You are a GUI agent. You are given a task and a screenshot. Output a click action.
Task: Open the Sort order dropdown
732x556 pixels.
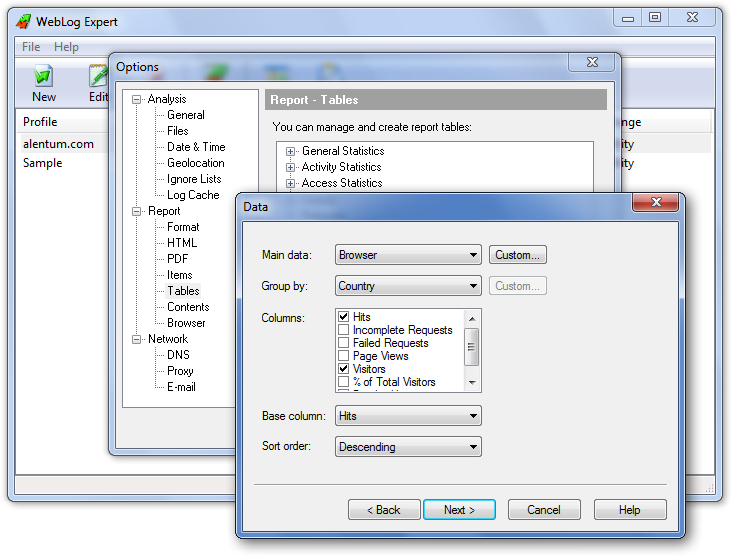(408, 447)
